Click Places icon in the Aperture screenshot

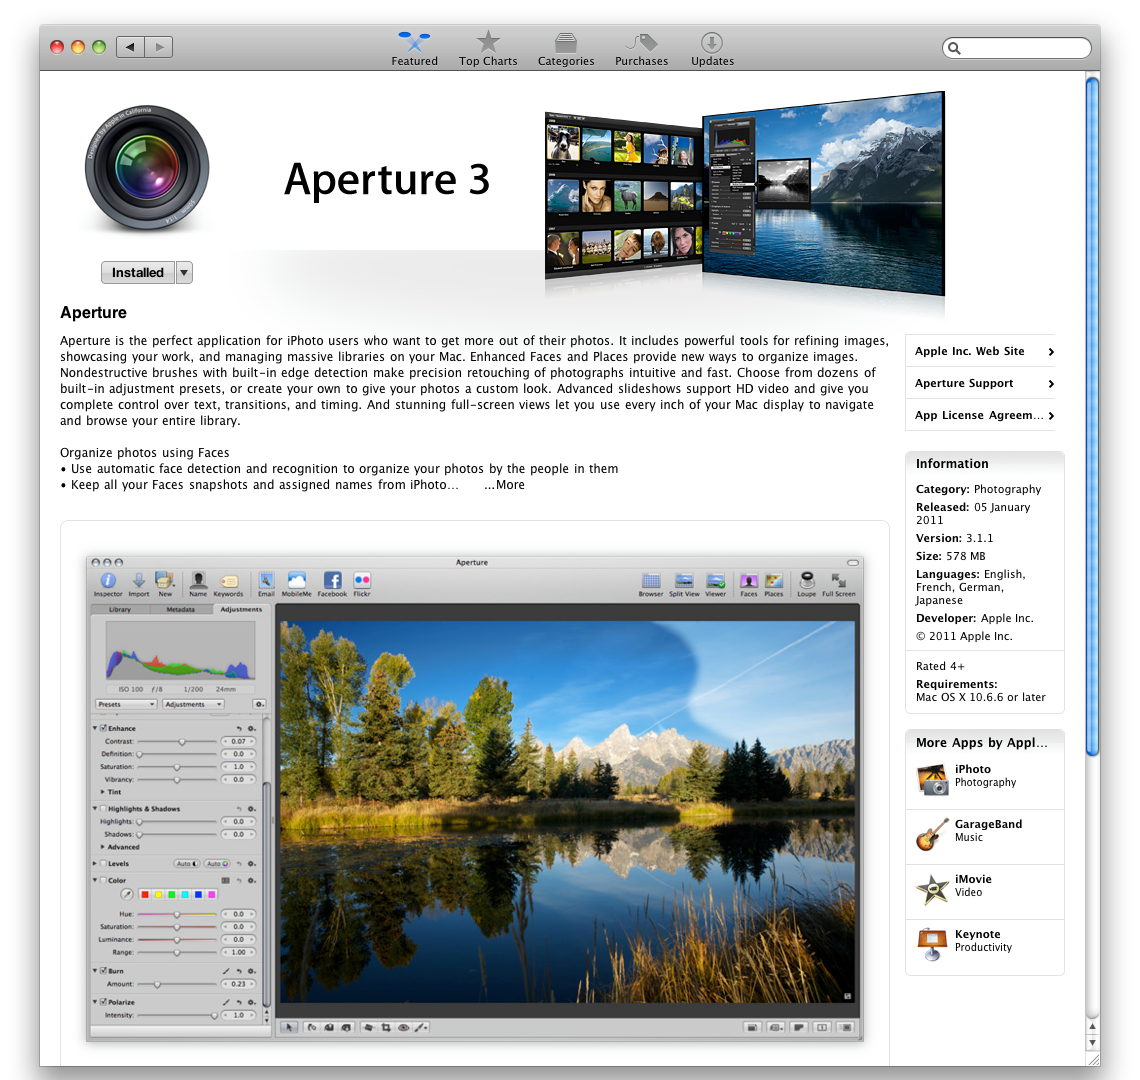[774, 585]
